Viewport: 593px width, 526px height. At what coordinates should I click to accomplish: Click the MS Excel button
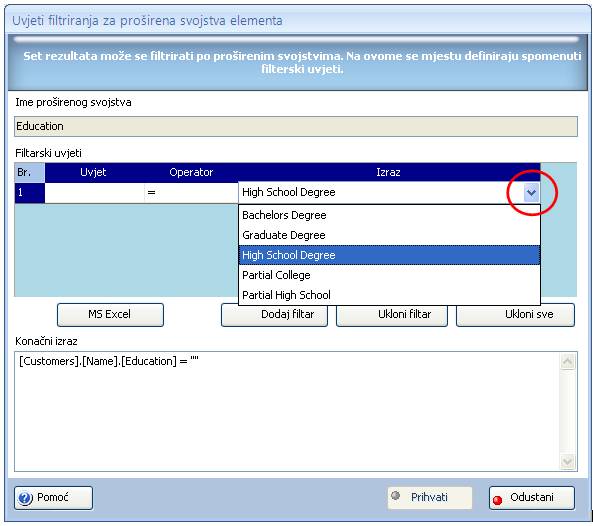110,315
